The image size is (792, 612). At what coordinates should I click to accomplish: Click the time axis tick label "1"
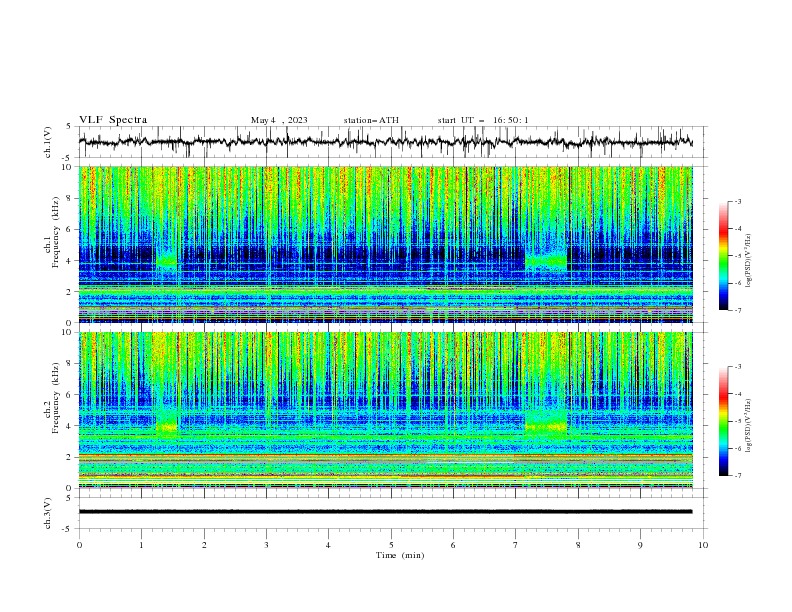pos(141,545)
